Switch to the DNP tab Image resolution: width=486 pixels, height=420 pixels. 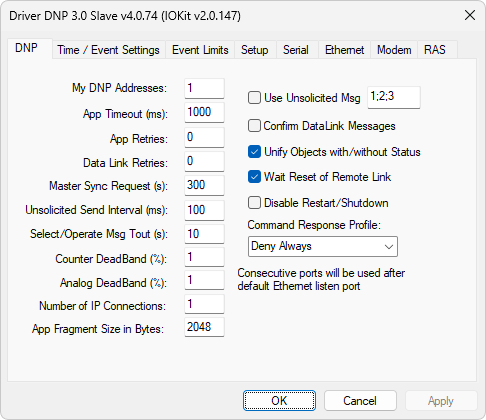coord(29,49)
